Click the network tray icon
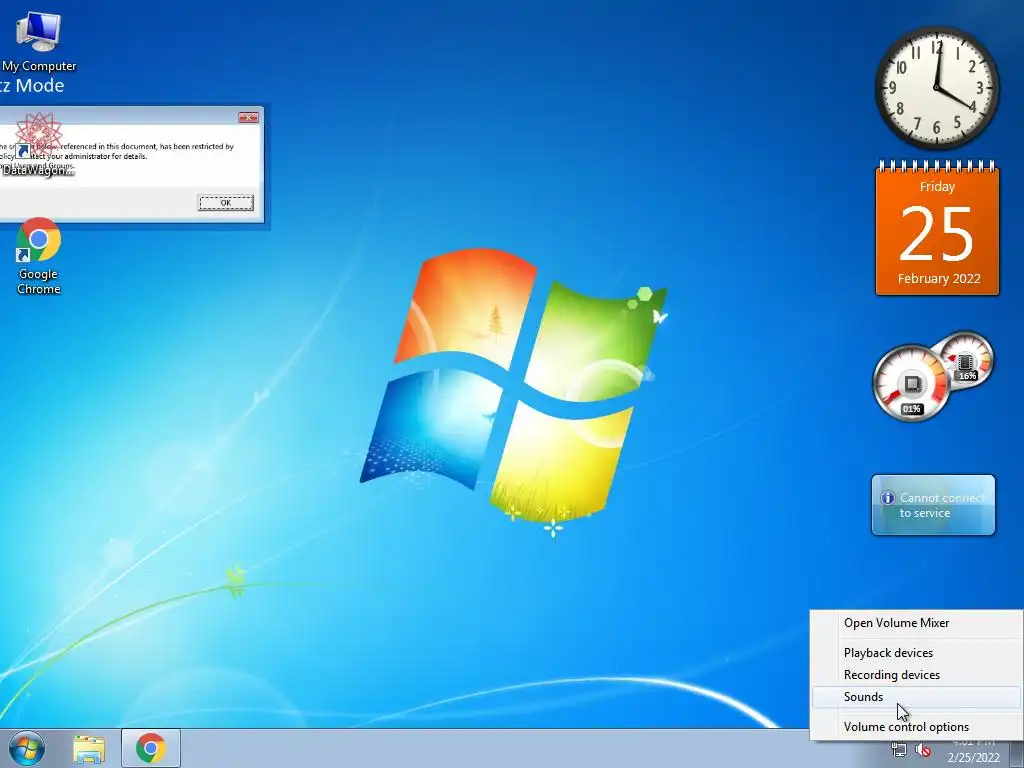This screenshot has height=768, width=1024. tap(899, 749)
